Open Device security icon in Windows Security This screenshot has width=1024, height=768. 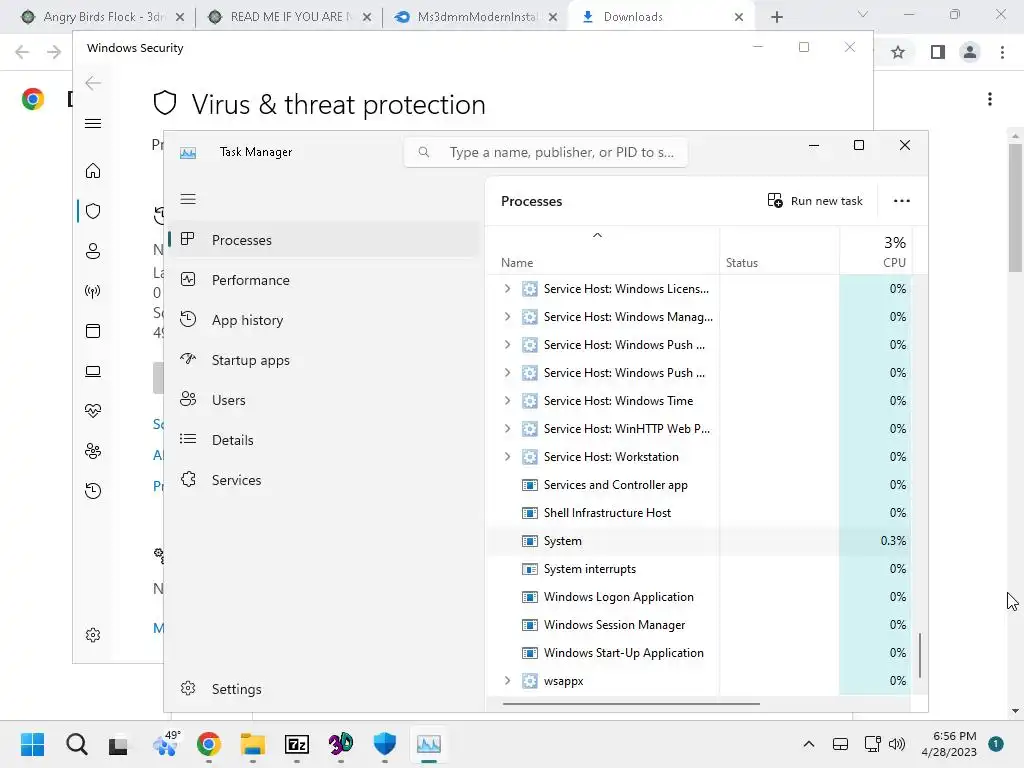(x=93, y=371)
